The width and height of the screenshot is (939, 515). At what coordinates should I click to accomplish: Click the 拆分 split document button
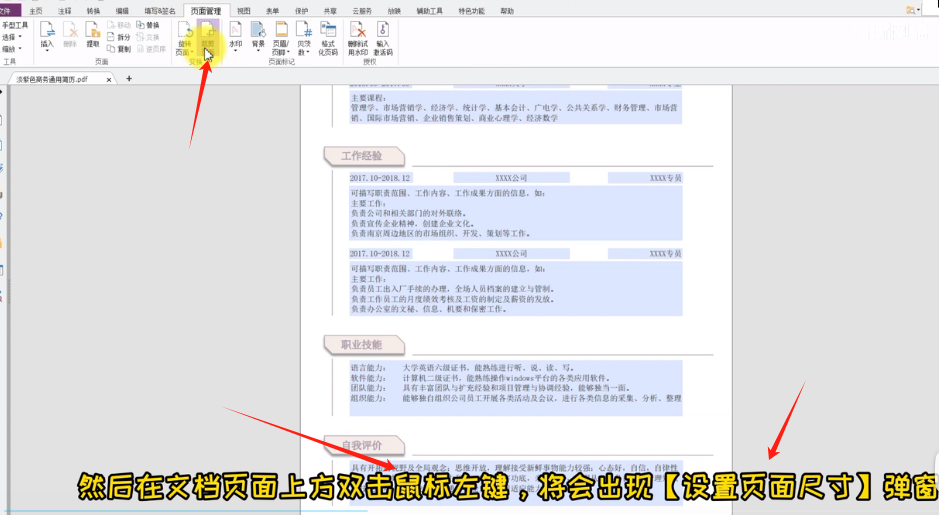click(119, 37)
